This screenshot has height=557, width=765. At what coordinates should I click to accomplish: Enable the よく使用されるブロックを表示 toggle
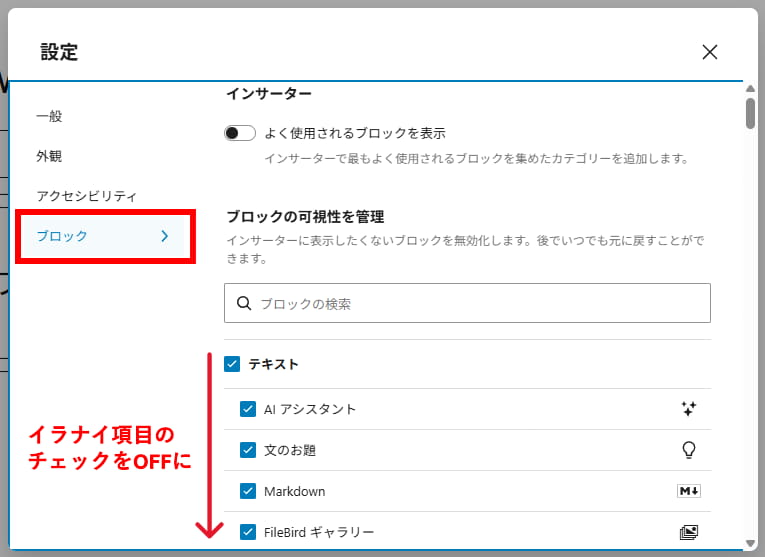(x=240, y=133)
